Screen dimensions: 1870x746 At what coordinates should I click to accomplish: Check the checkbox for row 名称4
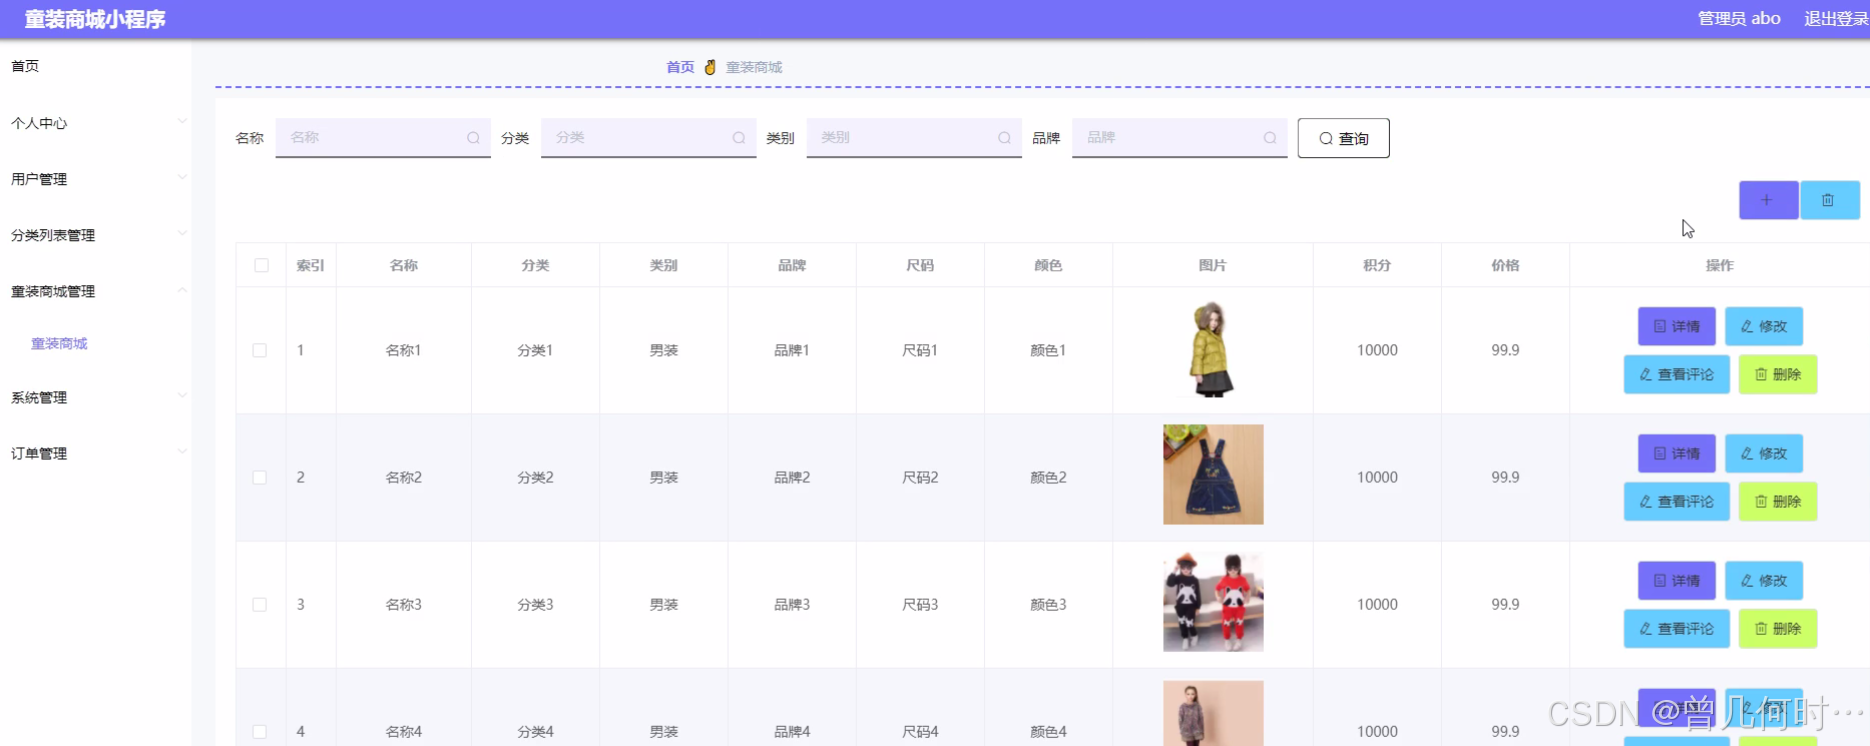click(x=260, y=731)
